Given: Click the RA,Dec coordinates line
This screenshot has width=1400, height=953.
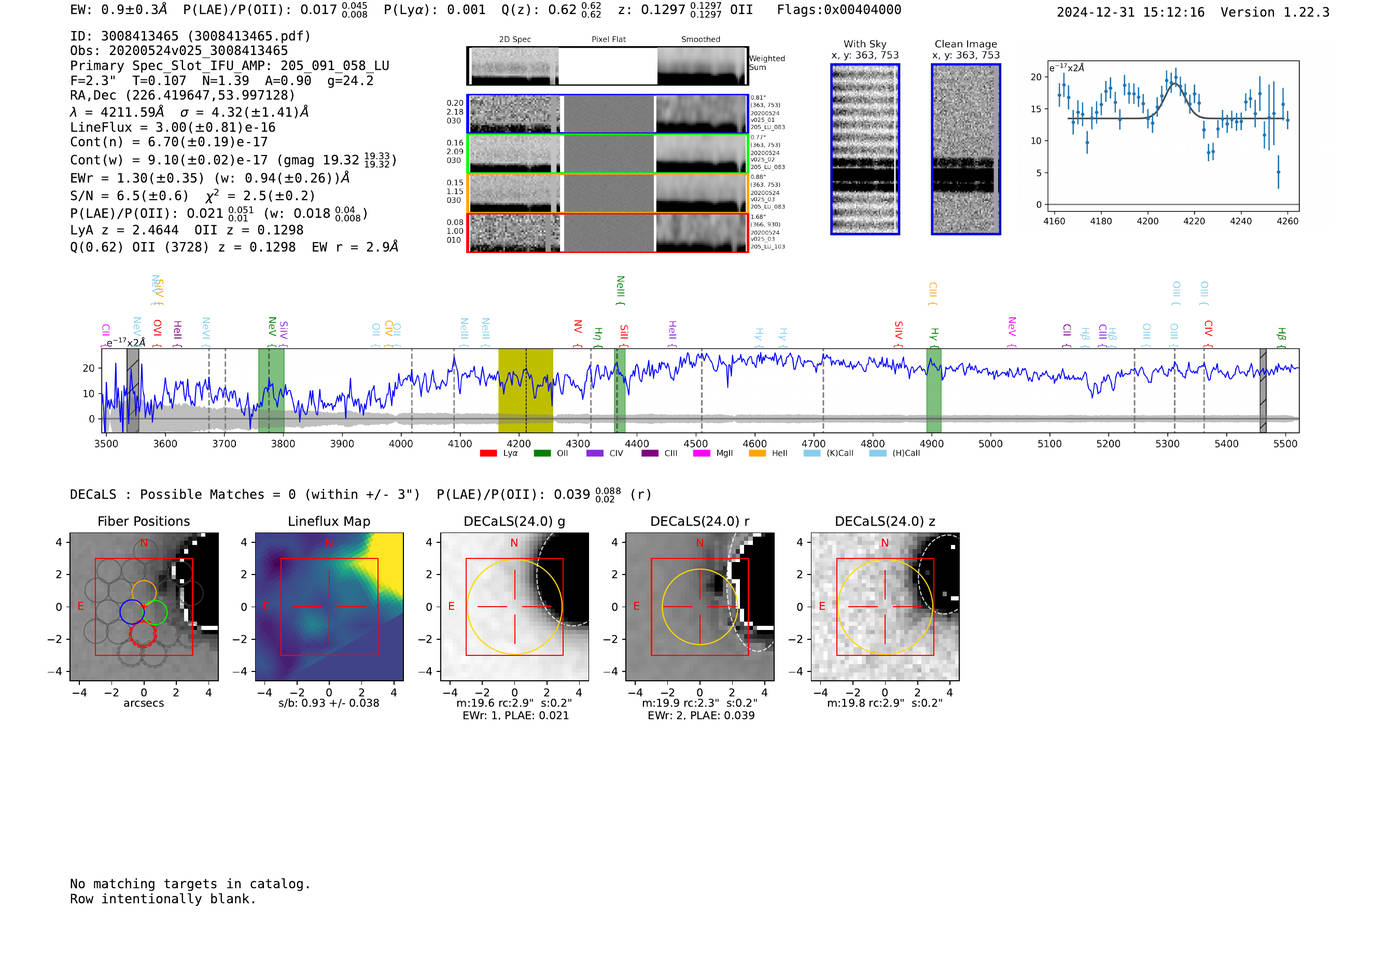Looking at the screenshot, I should (183, 96).
